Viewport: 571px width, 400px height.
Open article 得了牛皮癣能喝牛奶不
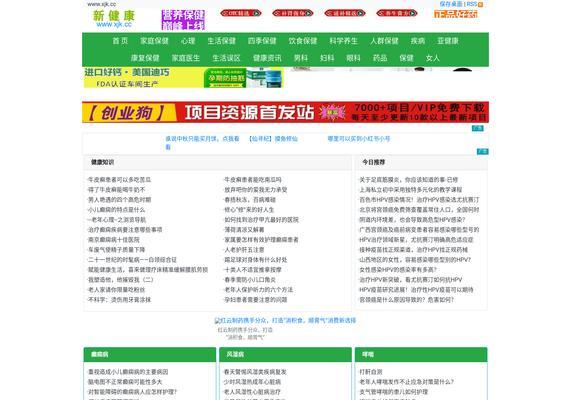coord(117,190)
